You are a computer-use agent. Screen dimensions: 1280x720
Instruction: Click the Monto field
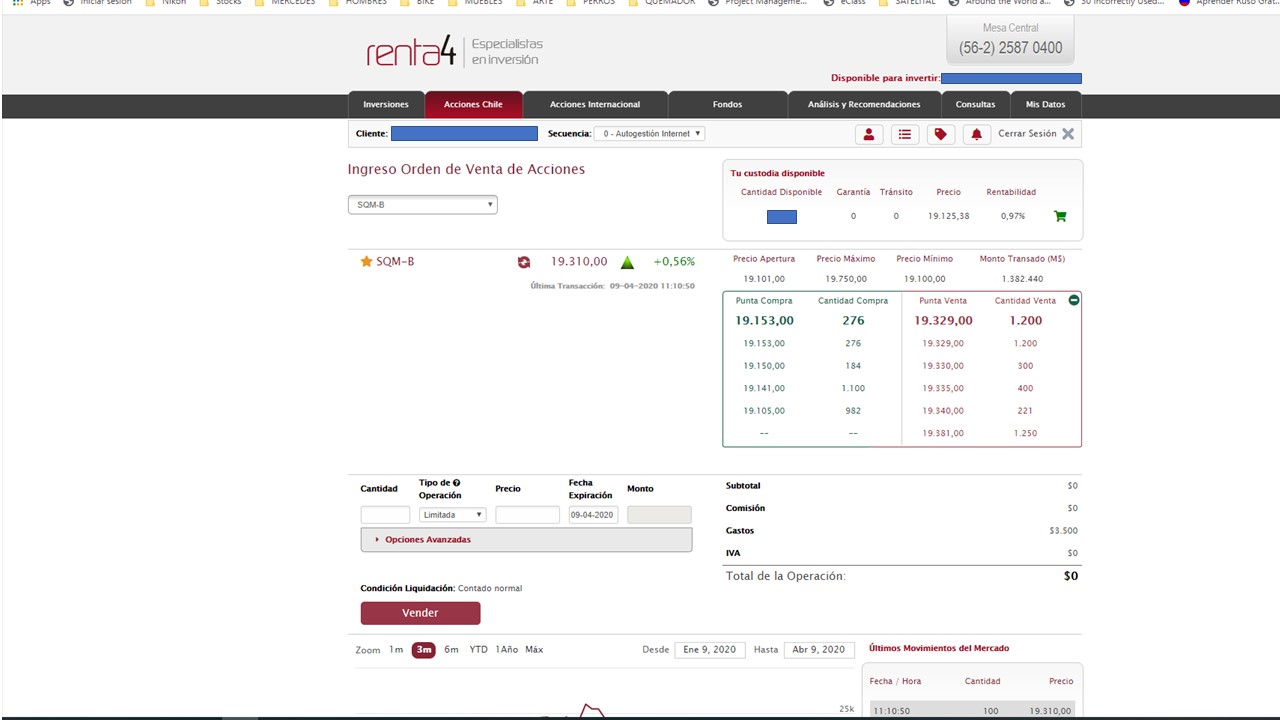tap(659, 515)
